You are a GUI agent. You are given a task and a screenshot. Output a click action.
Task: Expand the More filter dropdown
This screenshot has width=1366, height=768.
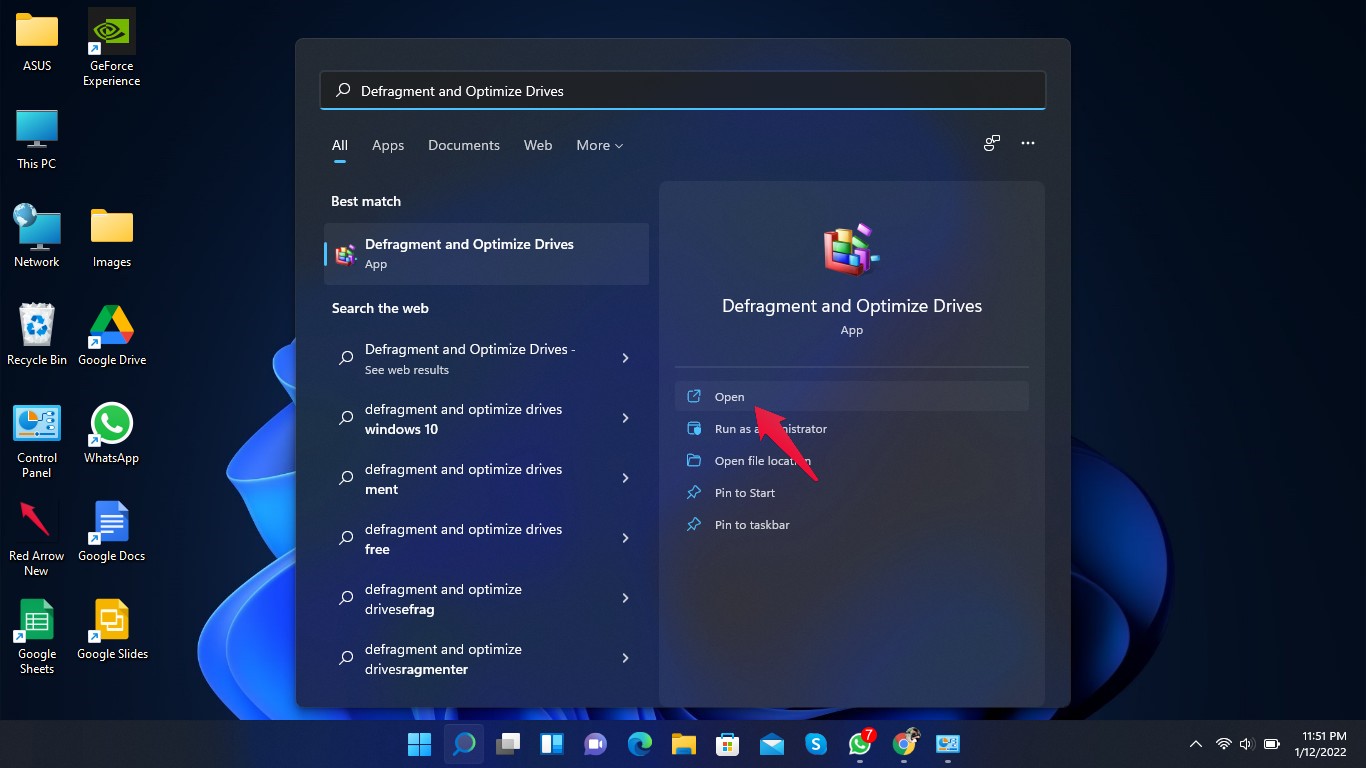coord(599,145)
